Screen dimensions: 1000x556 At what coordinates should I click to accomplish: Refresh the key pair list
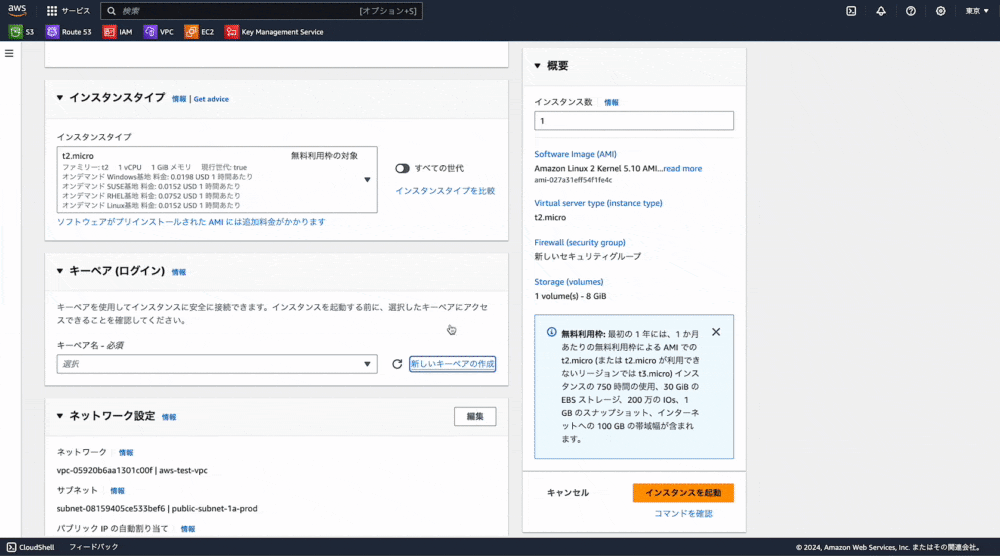(397, 364)
